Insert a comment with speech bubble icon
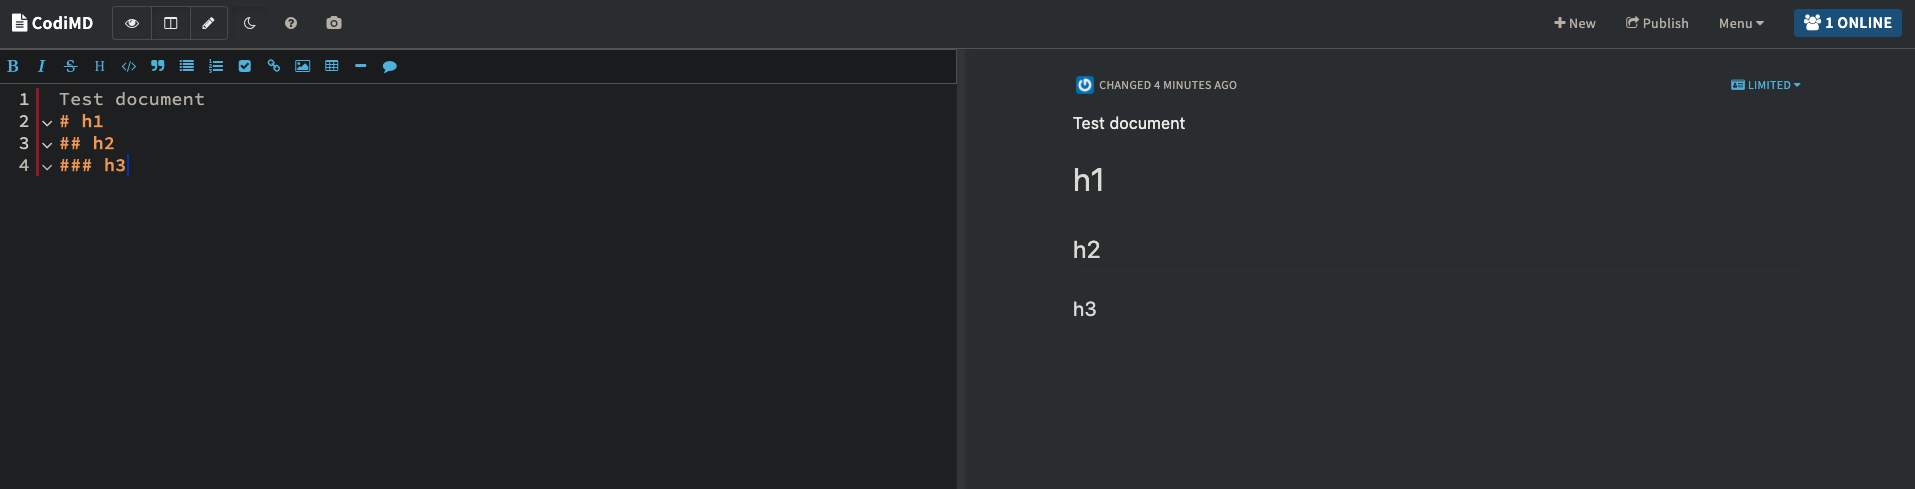Image resolution: width=1915 pixels, height=489 pixels. pos(390,66)
